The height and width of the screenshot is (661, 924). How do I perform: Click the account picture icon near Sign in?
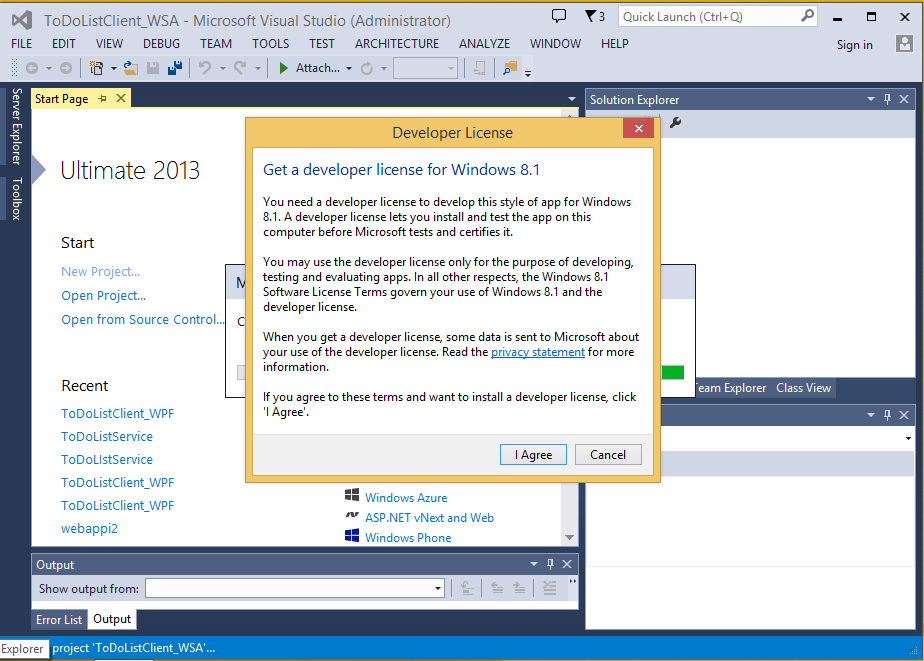(x=904, y=44)
